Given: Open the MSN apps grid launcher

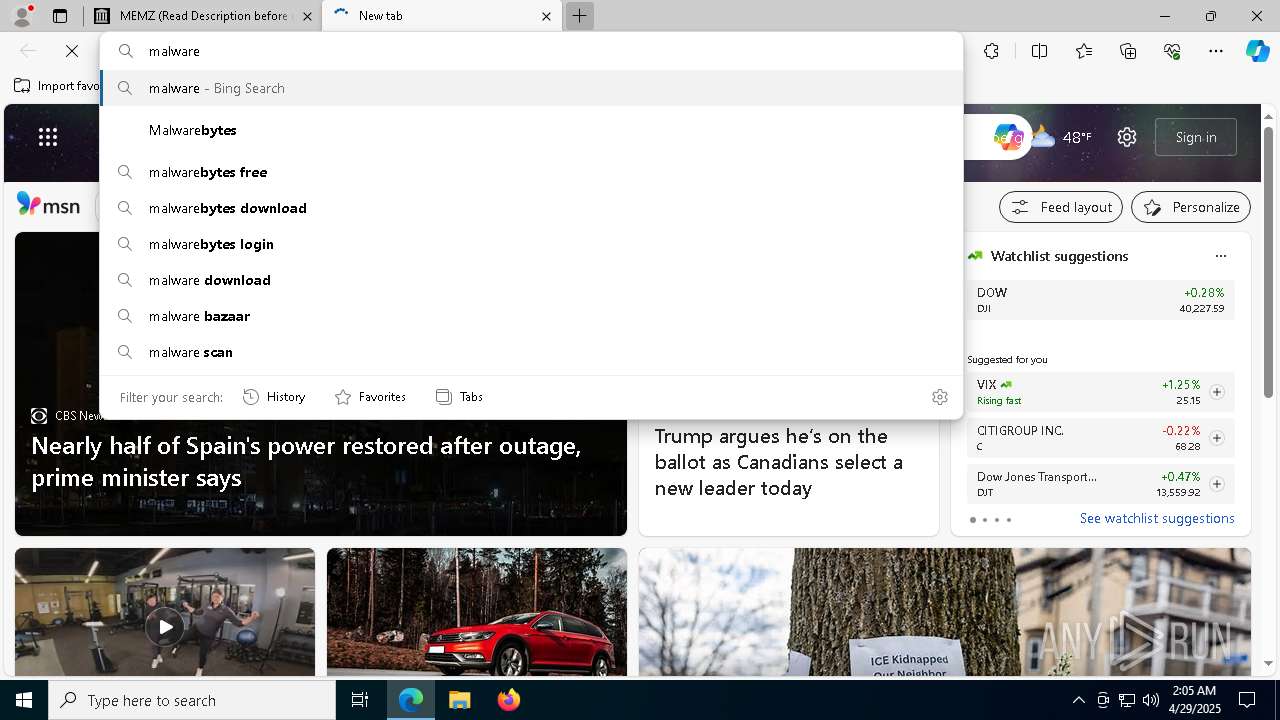Looking at the screenshot, I should tap(48, 137).
